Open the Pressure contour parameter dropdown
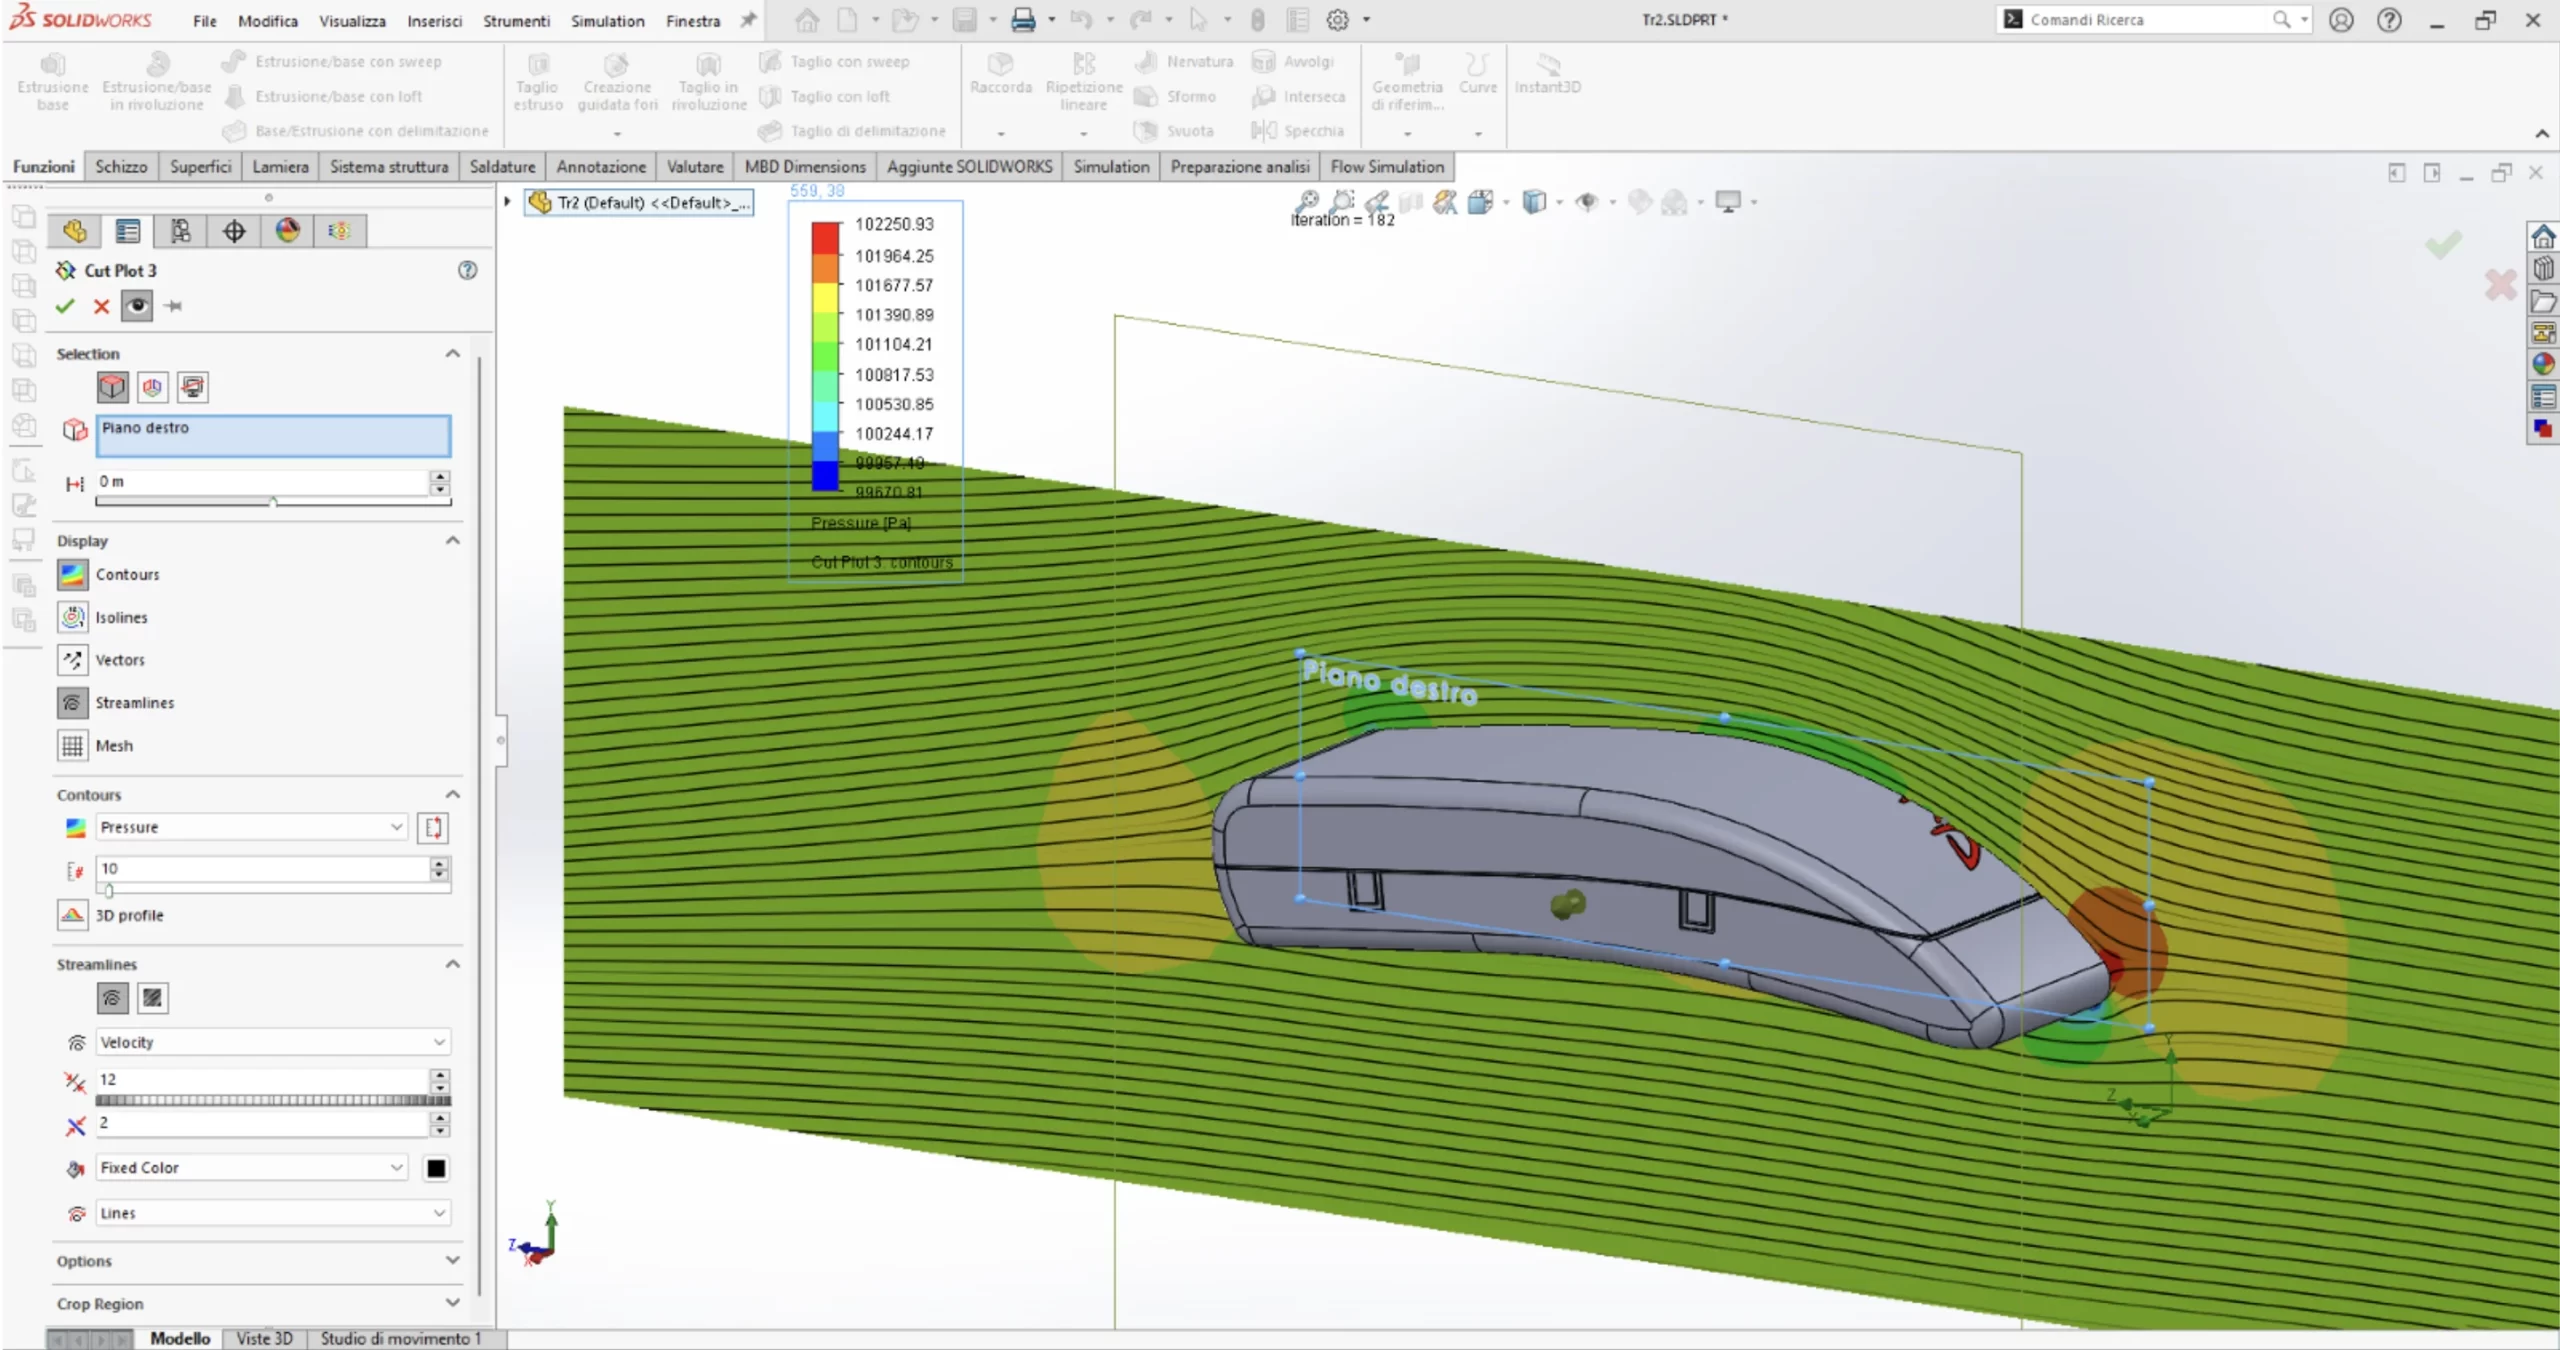Screen dimensions: 2560x1350 [396, 827]
